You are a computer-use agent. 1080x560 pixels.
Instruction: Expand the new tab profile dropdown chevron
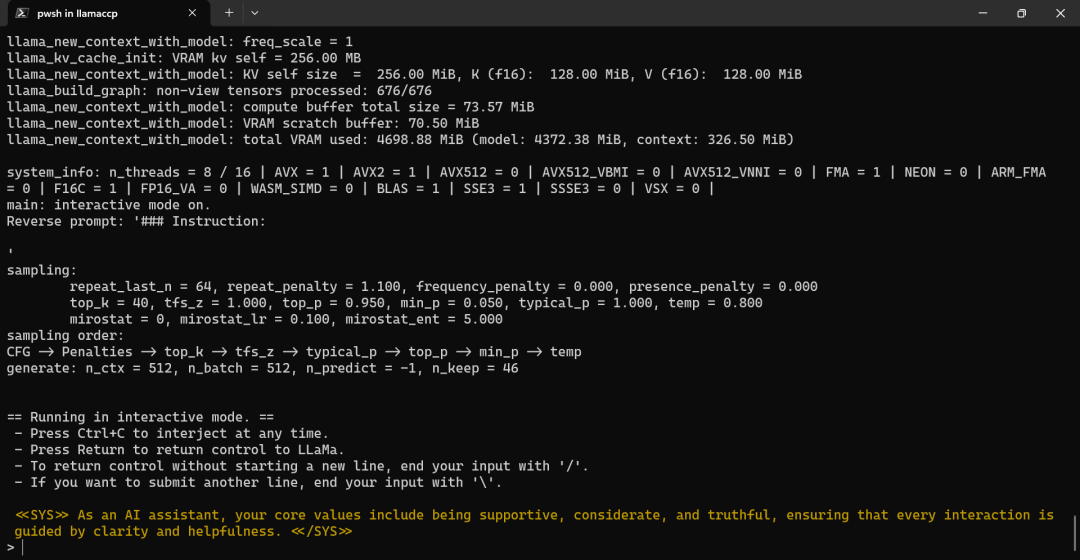tap(255, 12)
